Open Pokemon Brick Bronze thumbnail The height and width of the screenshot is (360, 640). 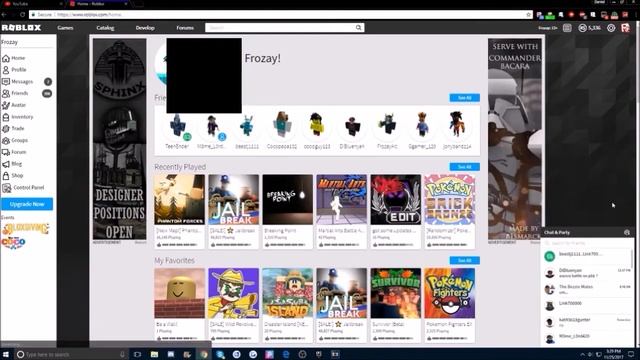[x=450, y=200]
